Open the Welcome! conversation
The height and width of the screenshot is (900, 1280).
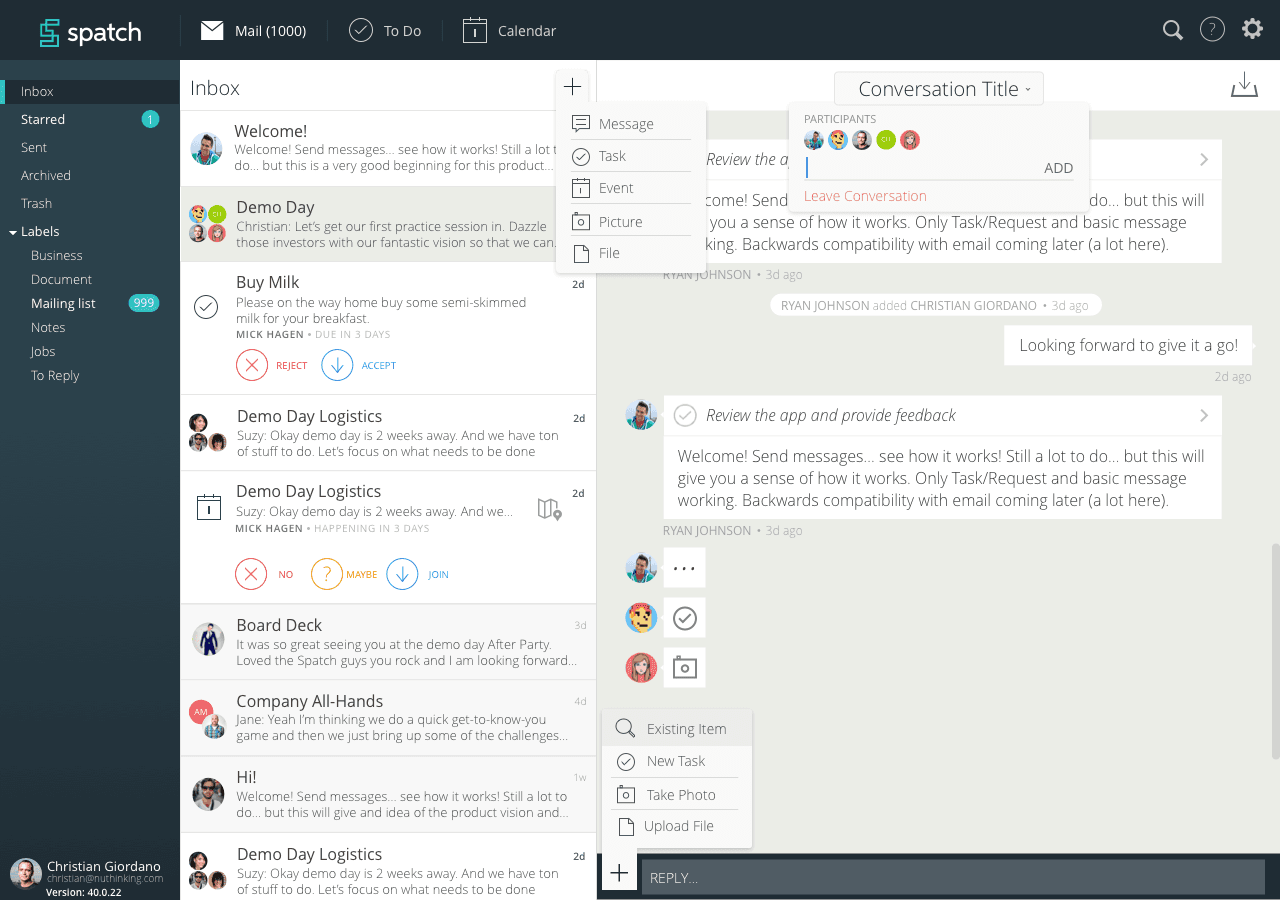(x=388, y=148)
